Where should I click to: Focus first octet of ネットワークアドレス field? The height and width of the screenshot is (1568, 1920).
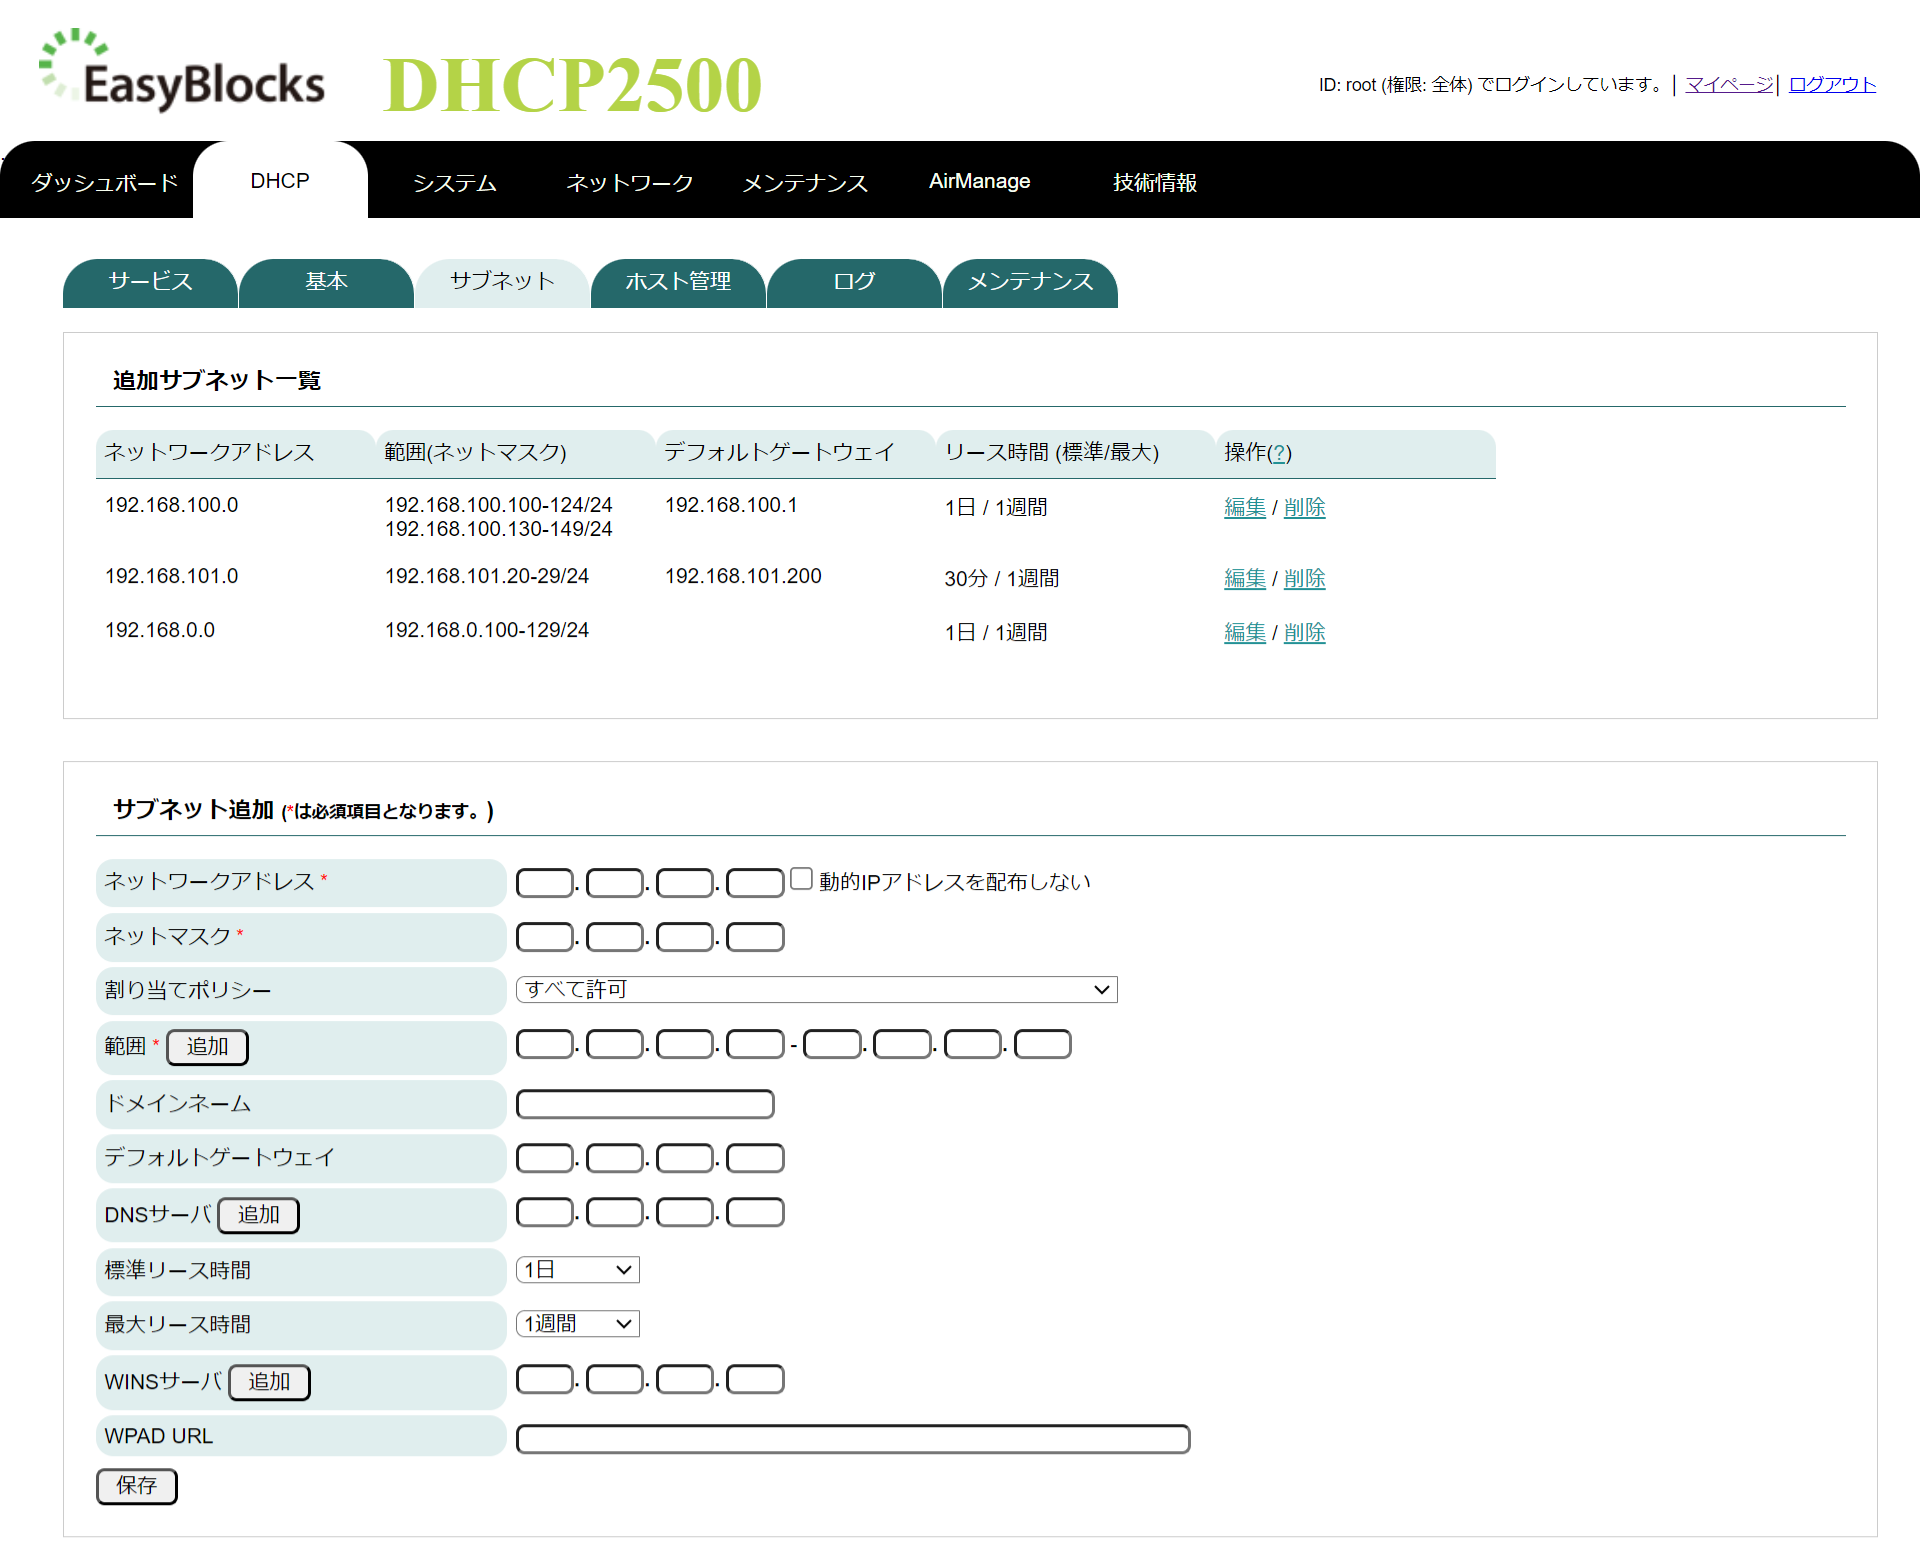click(545, 883)
